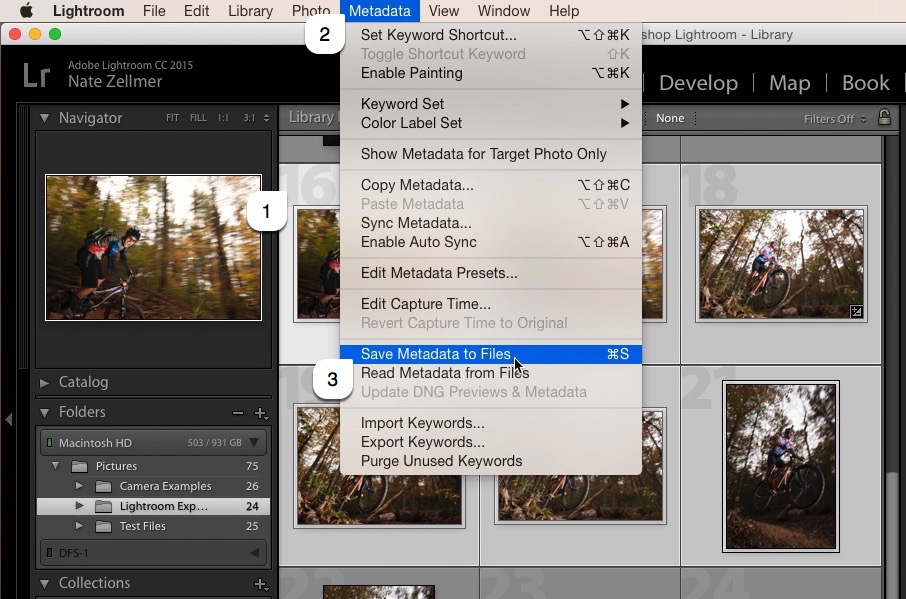Open the Library menu
This screenshot has height=599, width=906.
(250, 11)
